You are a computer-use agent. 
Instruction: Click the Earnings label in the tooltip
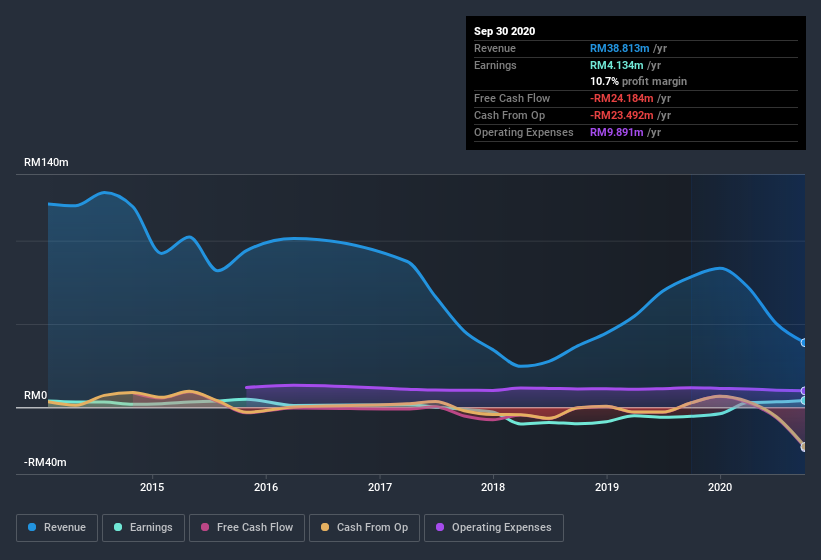tap(495, 65)
